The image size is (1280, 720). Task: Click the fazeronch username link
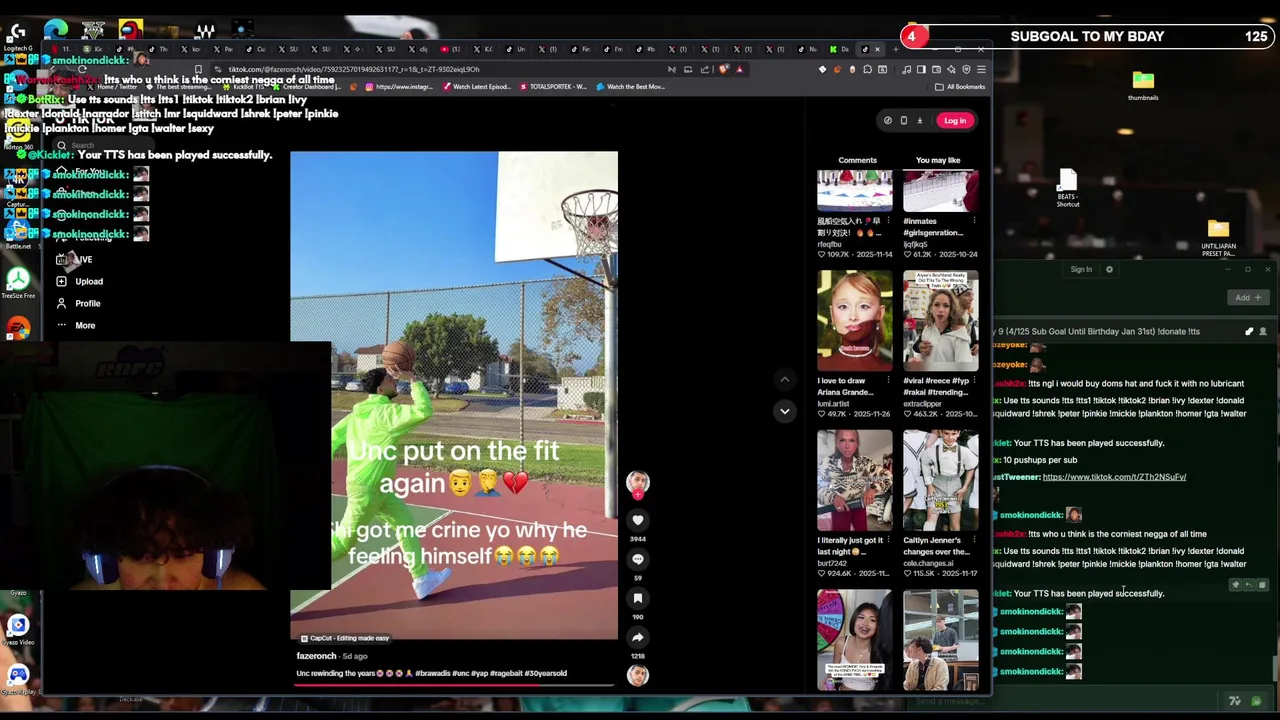316,656
